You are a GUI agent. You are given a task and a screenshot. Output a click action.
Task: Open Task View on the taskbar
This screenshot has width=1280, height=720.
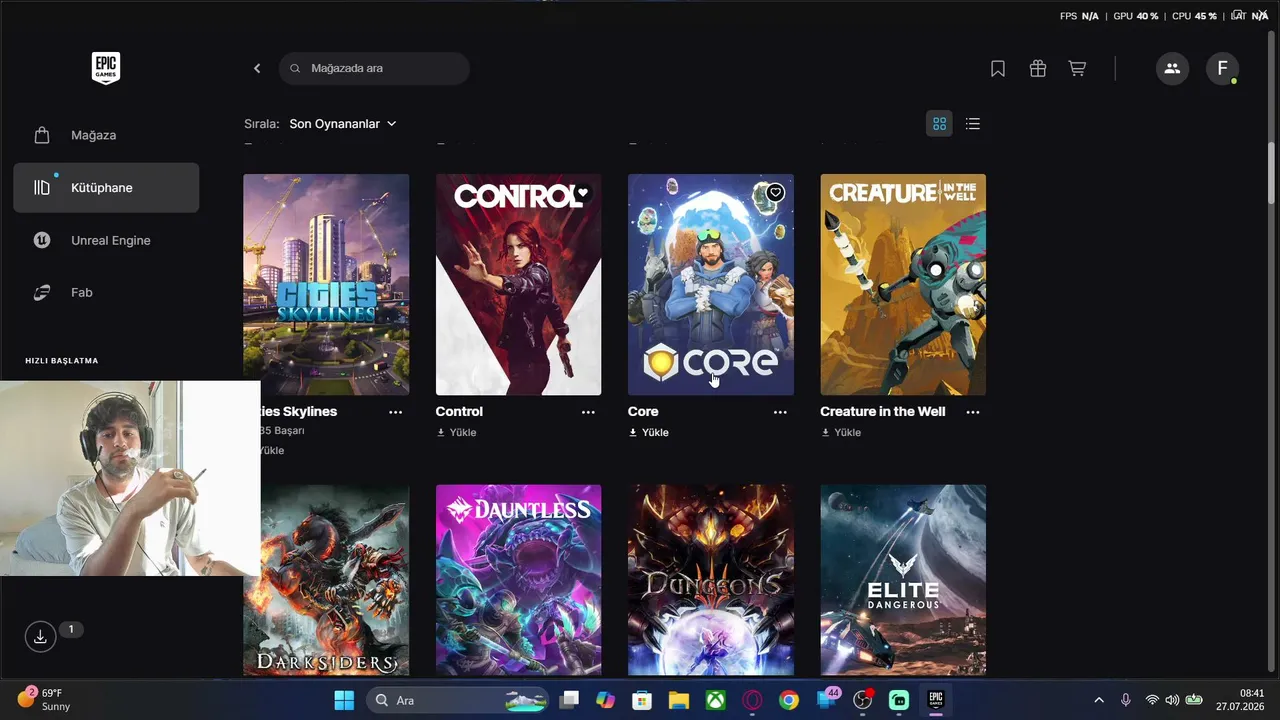click(x=569, y=700)
